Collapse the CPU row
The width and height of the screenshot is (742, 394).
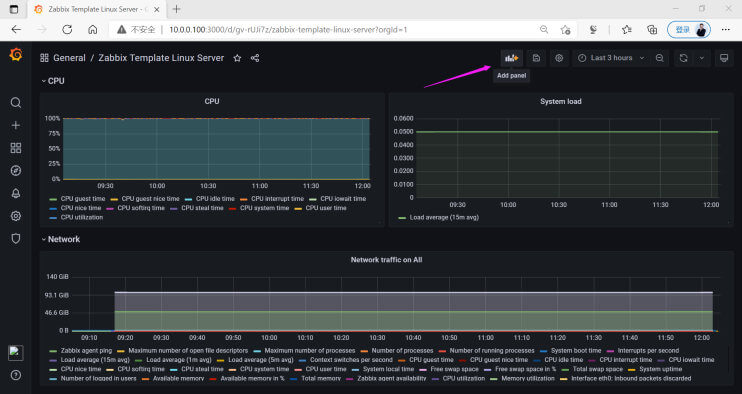pos(53,81)
